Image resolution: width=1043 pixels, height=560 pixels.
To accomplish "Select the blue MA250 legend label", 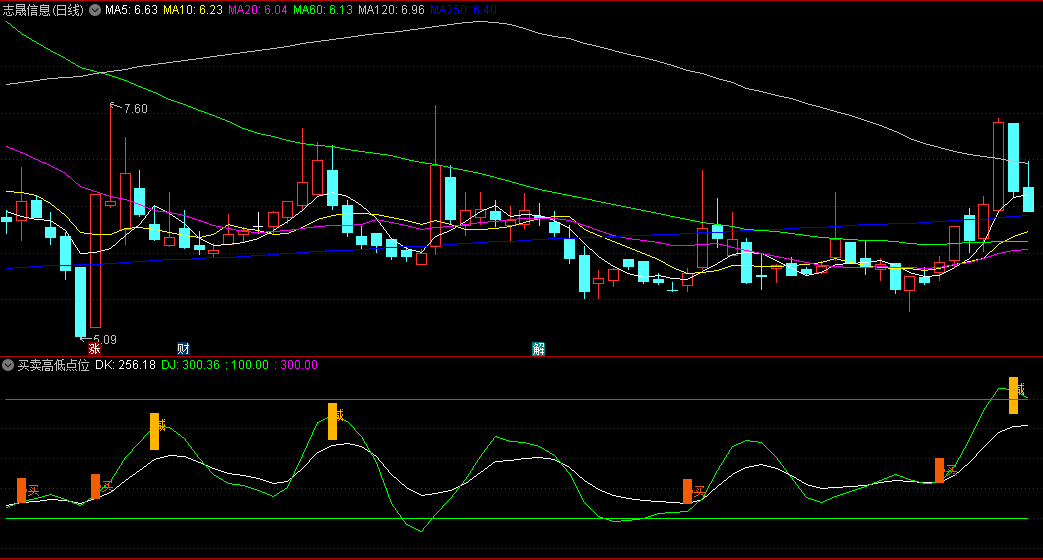I will pyautogui.click(x=464, y=10).
